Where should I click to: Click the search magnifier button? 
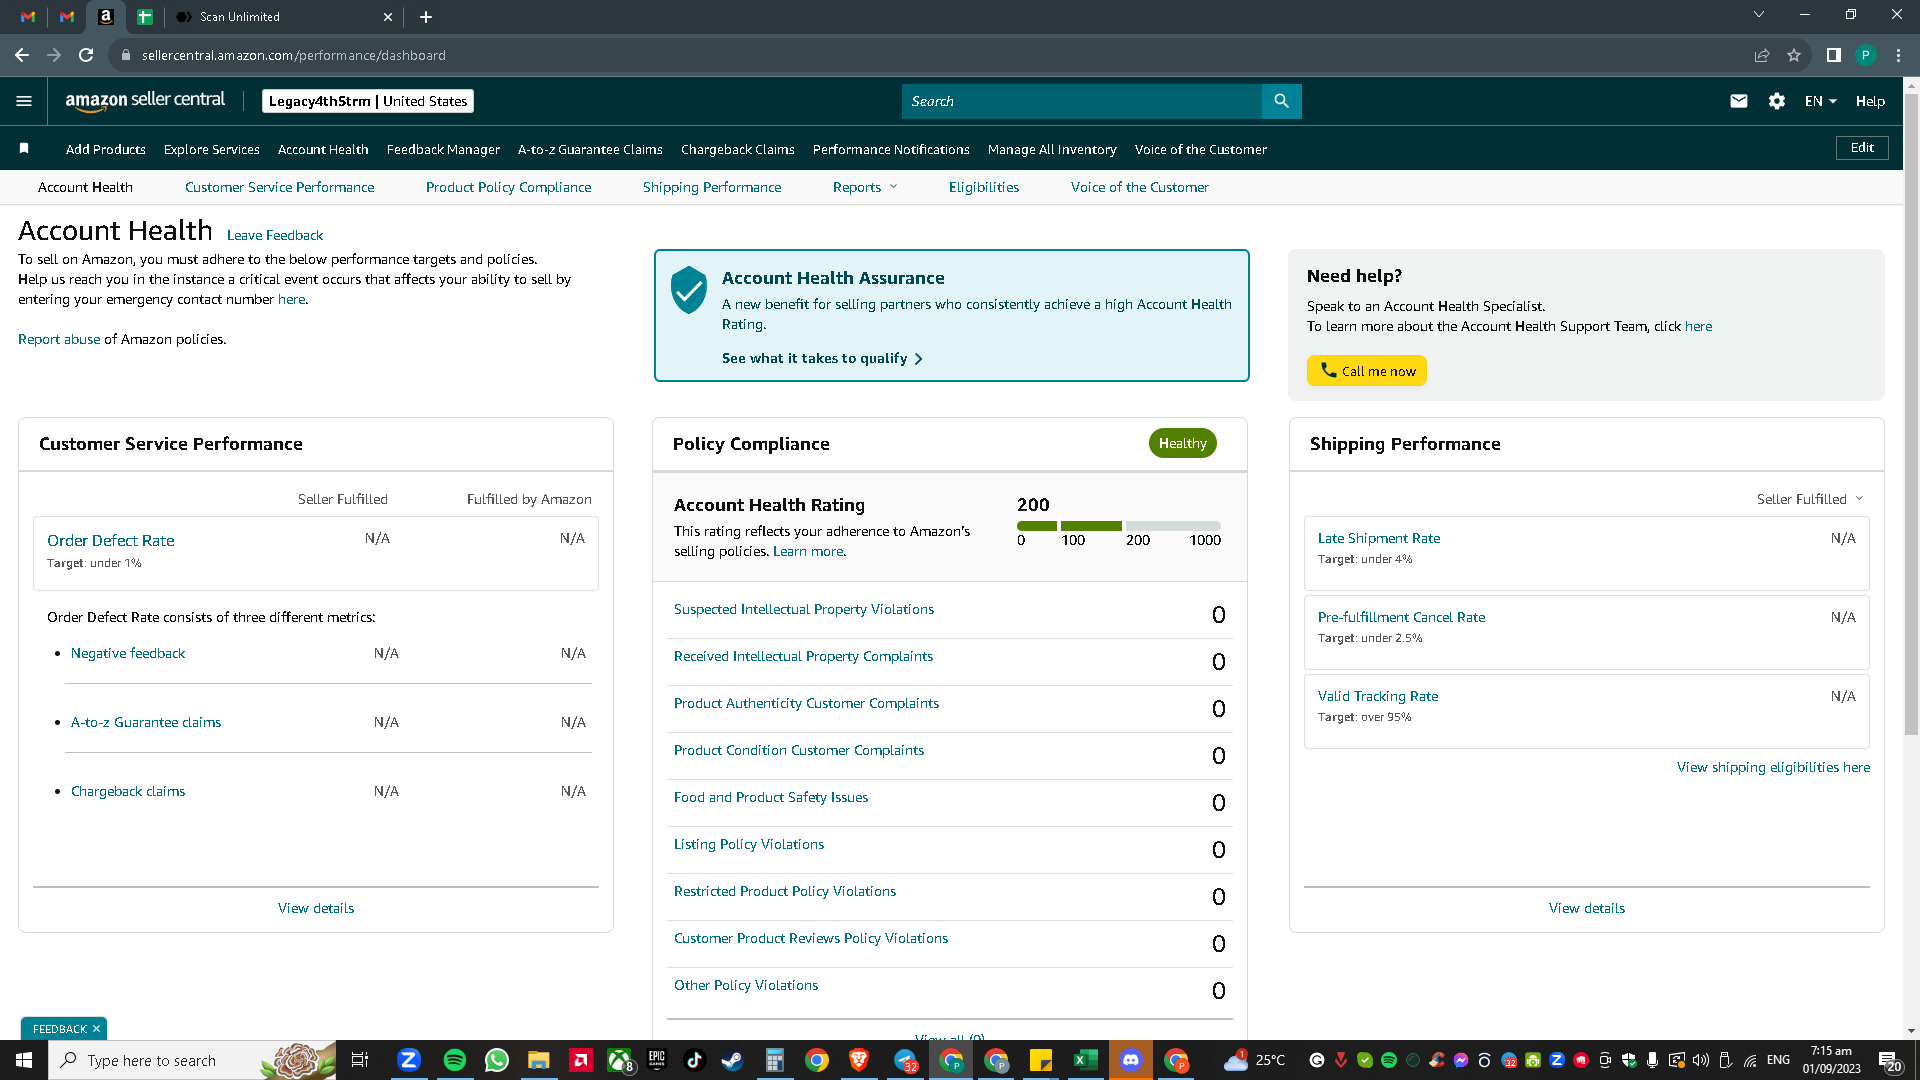(x=1281, y=101)
